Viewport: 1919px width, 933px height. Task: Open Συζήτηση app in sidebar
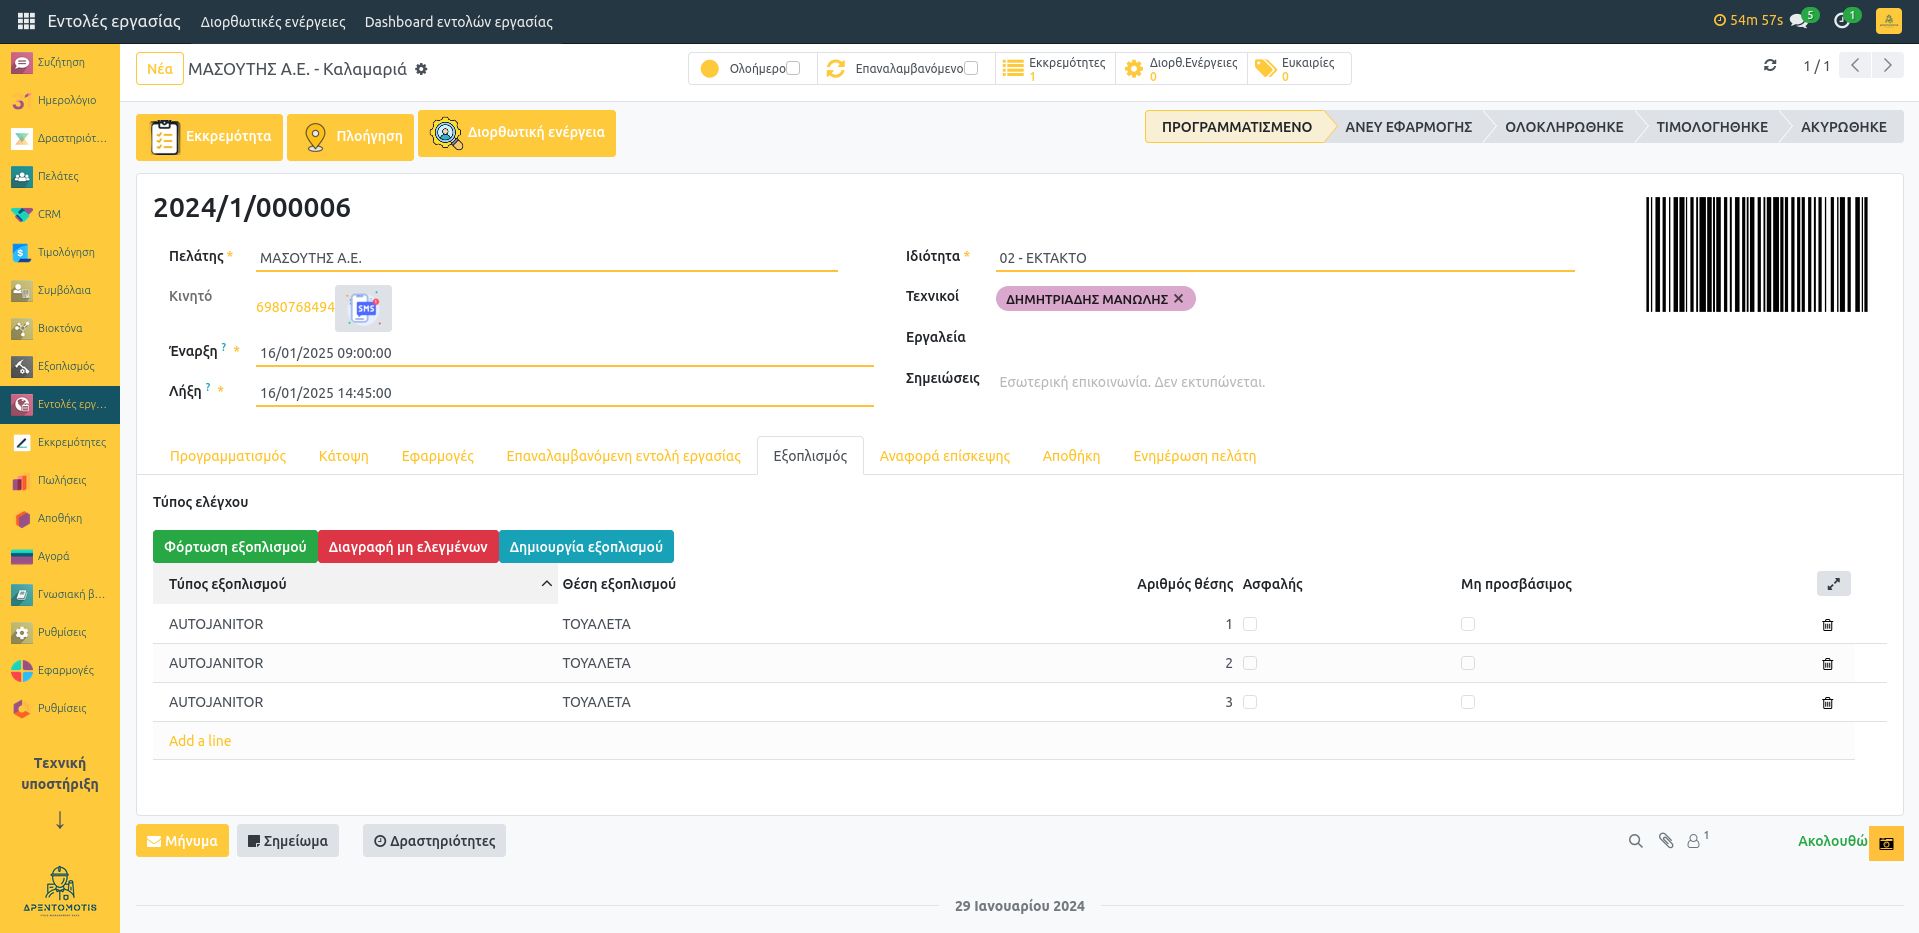point(60,62)
